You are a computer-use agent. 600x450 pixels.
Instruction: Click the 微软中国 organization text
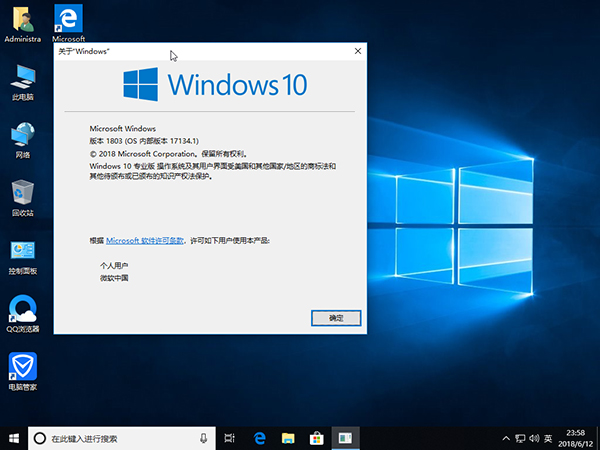(114, 278)
